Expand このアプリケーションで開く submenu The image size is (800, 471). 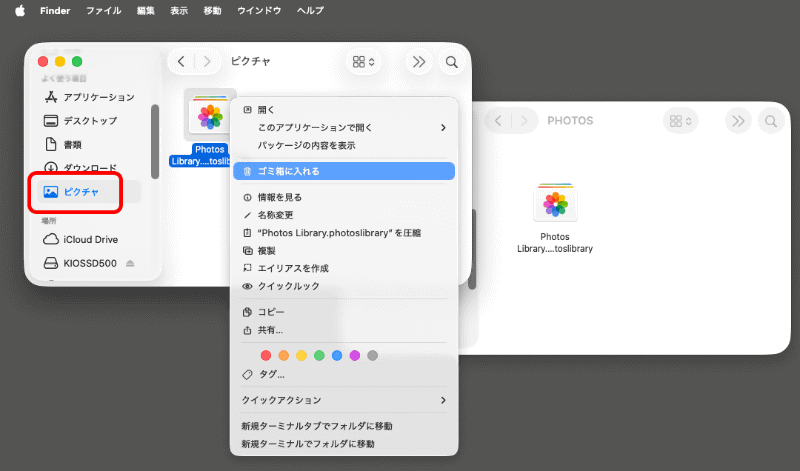click(x=344, y=128)
